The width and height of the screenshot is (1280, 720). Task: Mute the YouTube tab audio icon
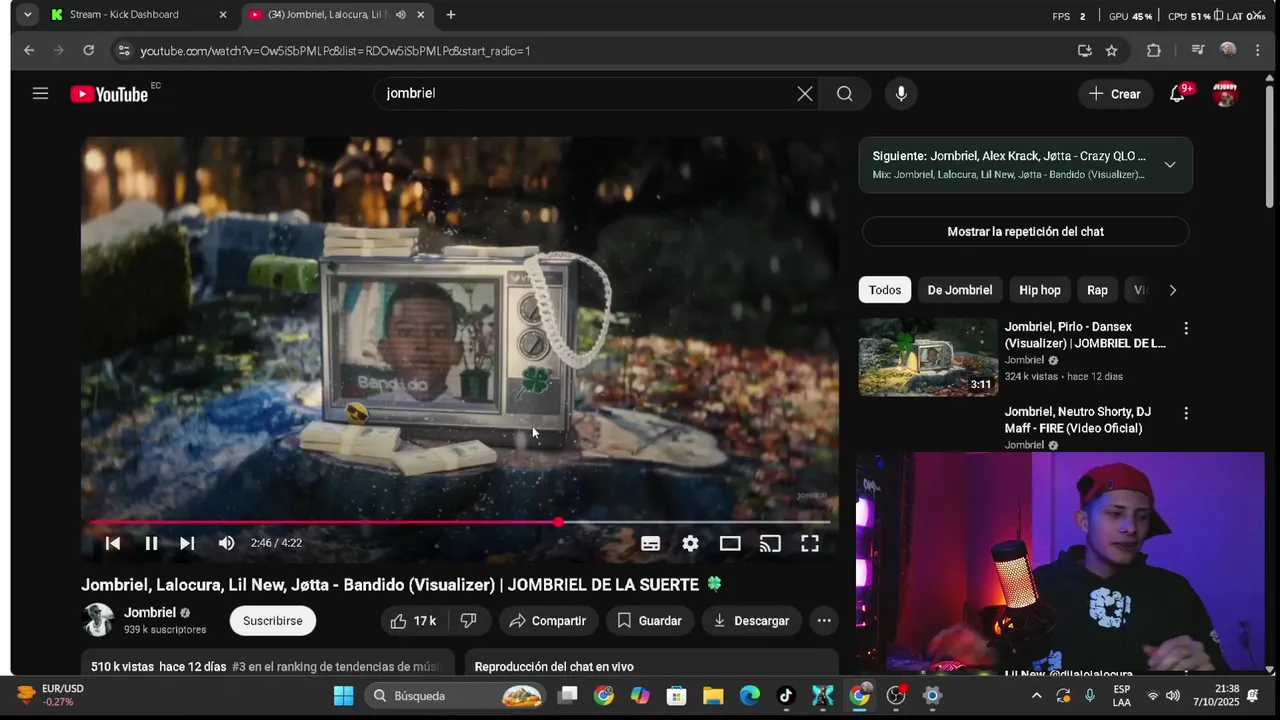(x=400, y=15)
